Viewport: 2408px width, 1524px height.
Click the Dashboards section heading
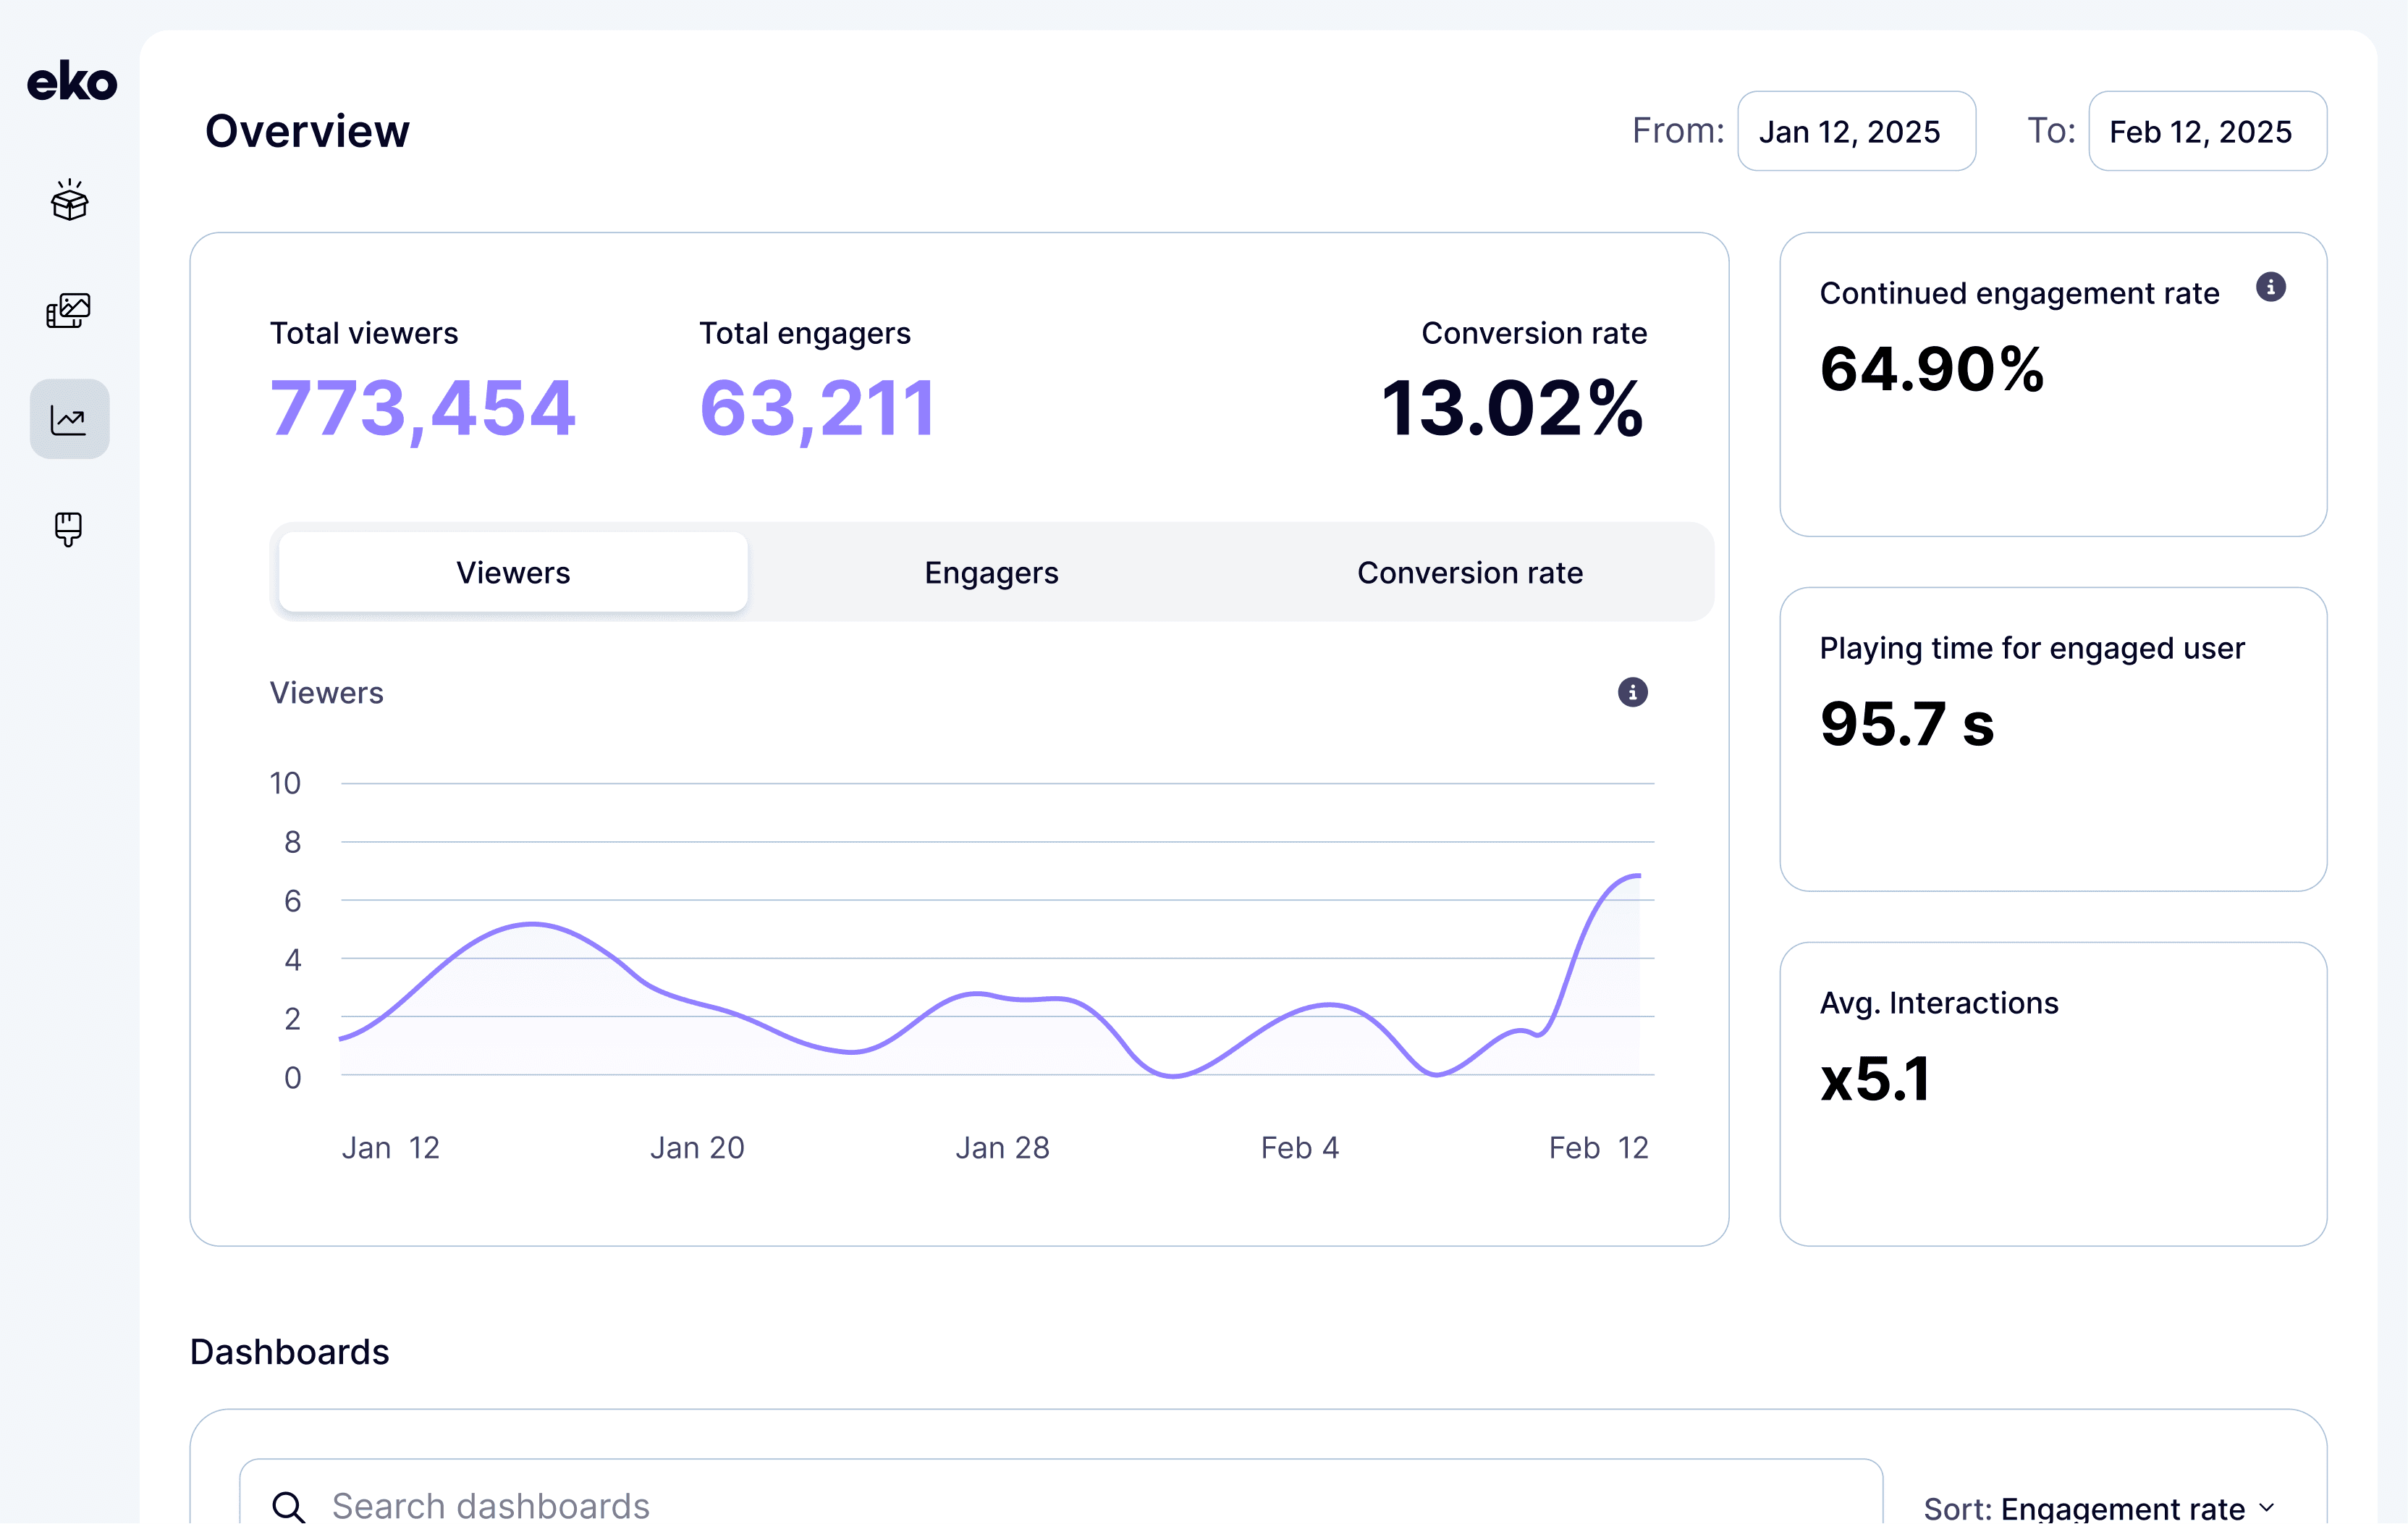click(x=289, y=1351)
